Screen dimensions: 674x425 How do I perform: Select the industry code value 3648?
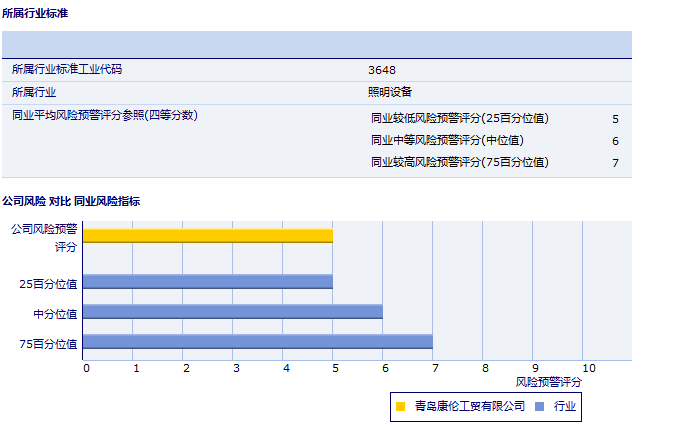pos(381,70)
